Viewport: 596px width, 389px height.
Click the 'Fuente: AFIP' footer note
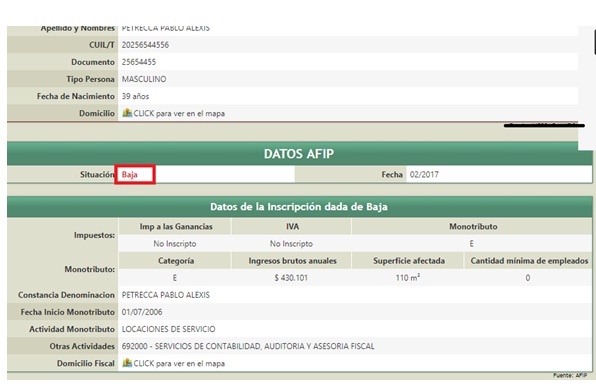(570, 375)
